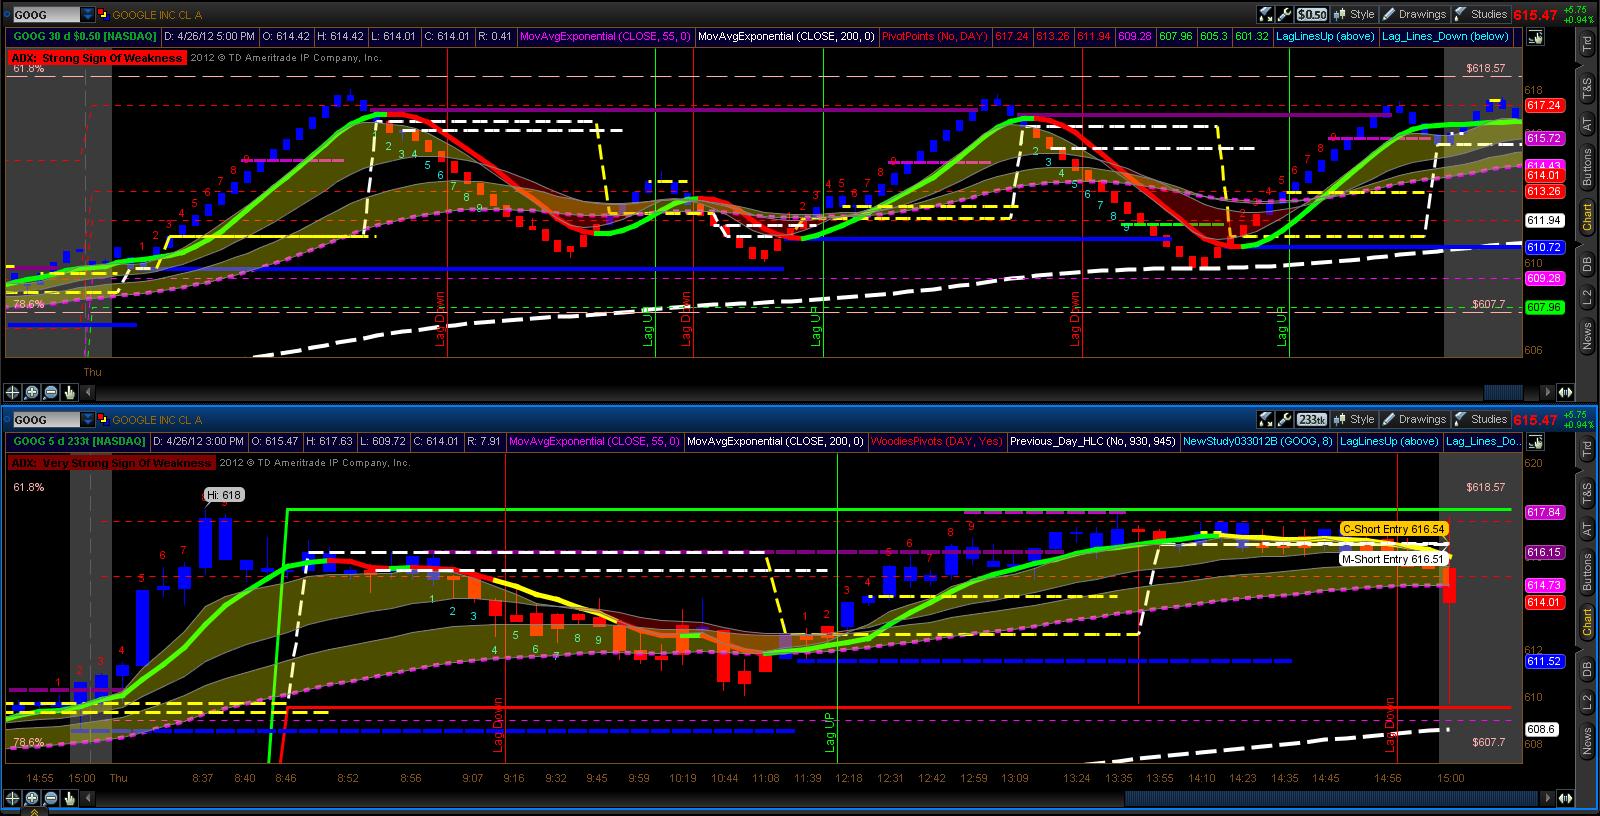Screen dimensions: 1600x816
Task: Open the AT side tab of lower chart
Action: (1587, 531)
